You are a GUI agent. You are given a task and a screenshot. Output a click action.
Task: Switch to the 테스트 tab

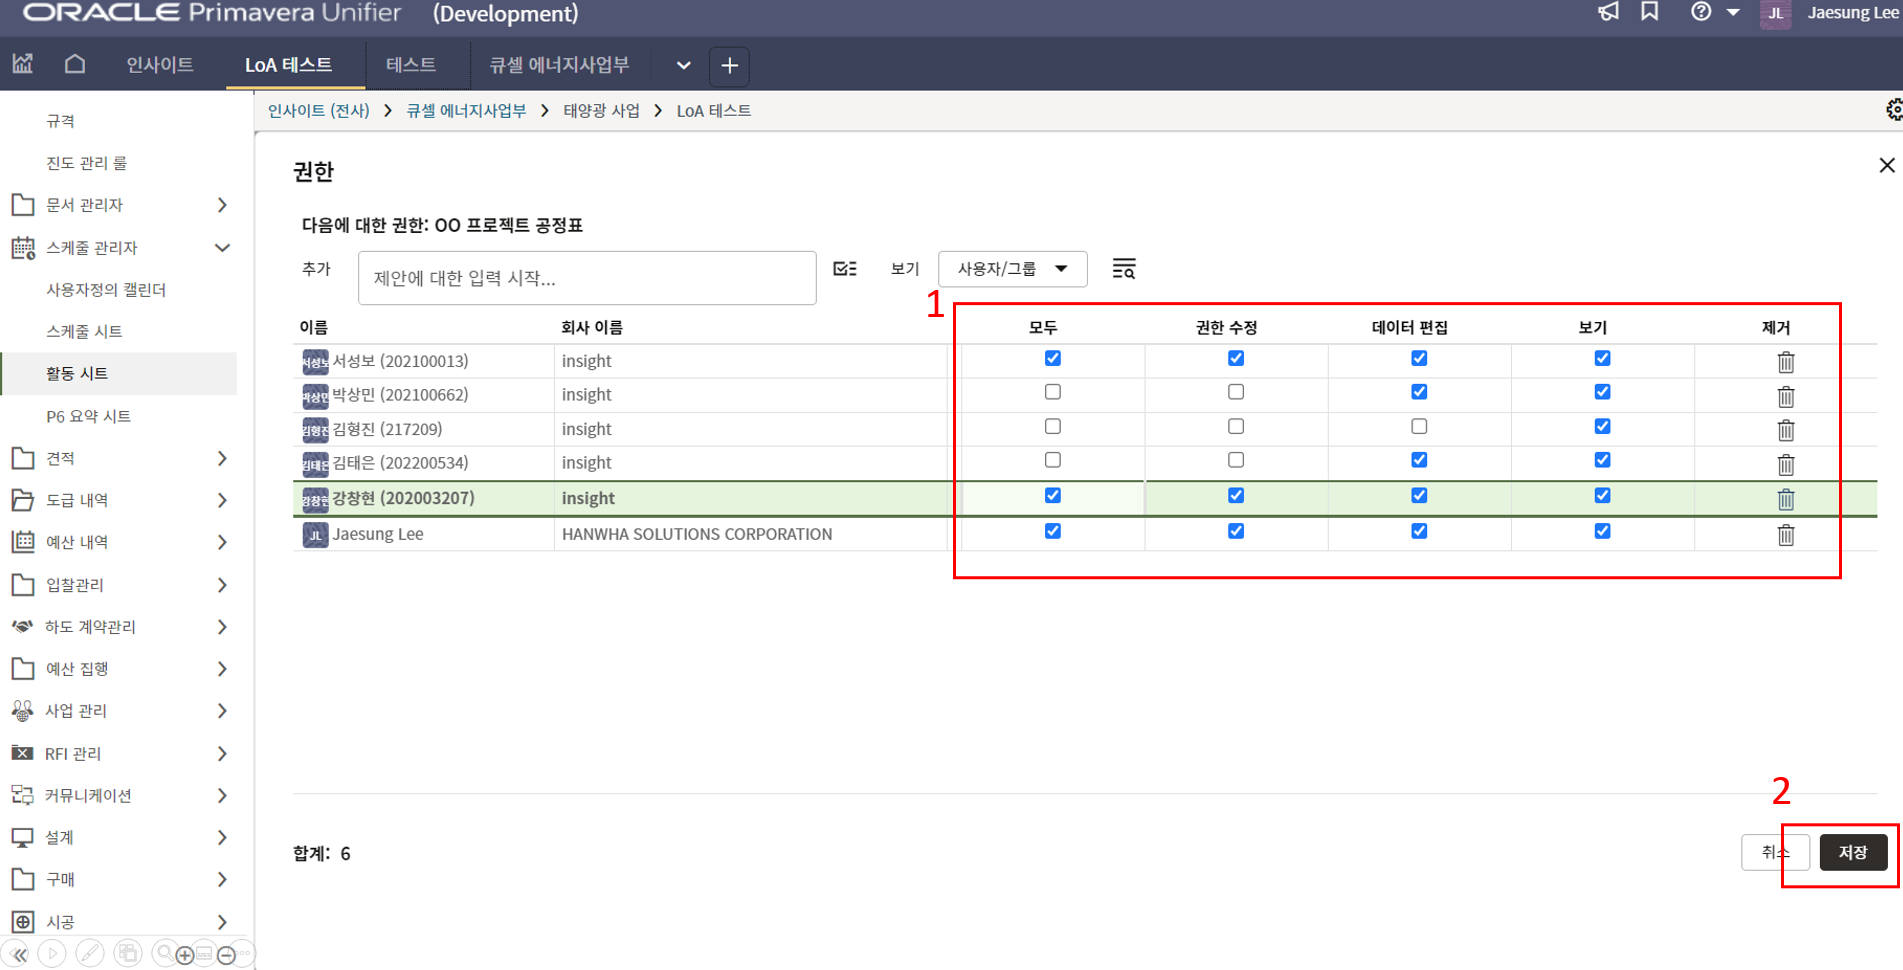pyautogui.click(x=411, y=65)
